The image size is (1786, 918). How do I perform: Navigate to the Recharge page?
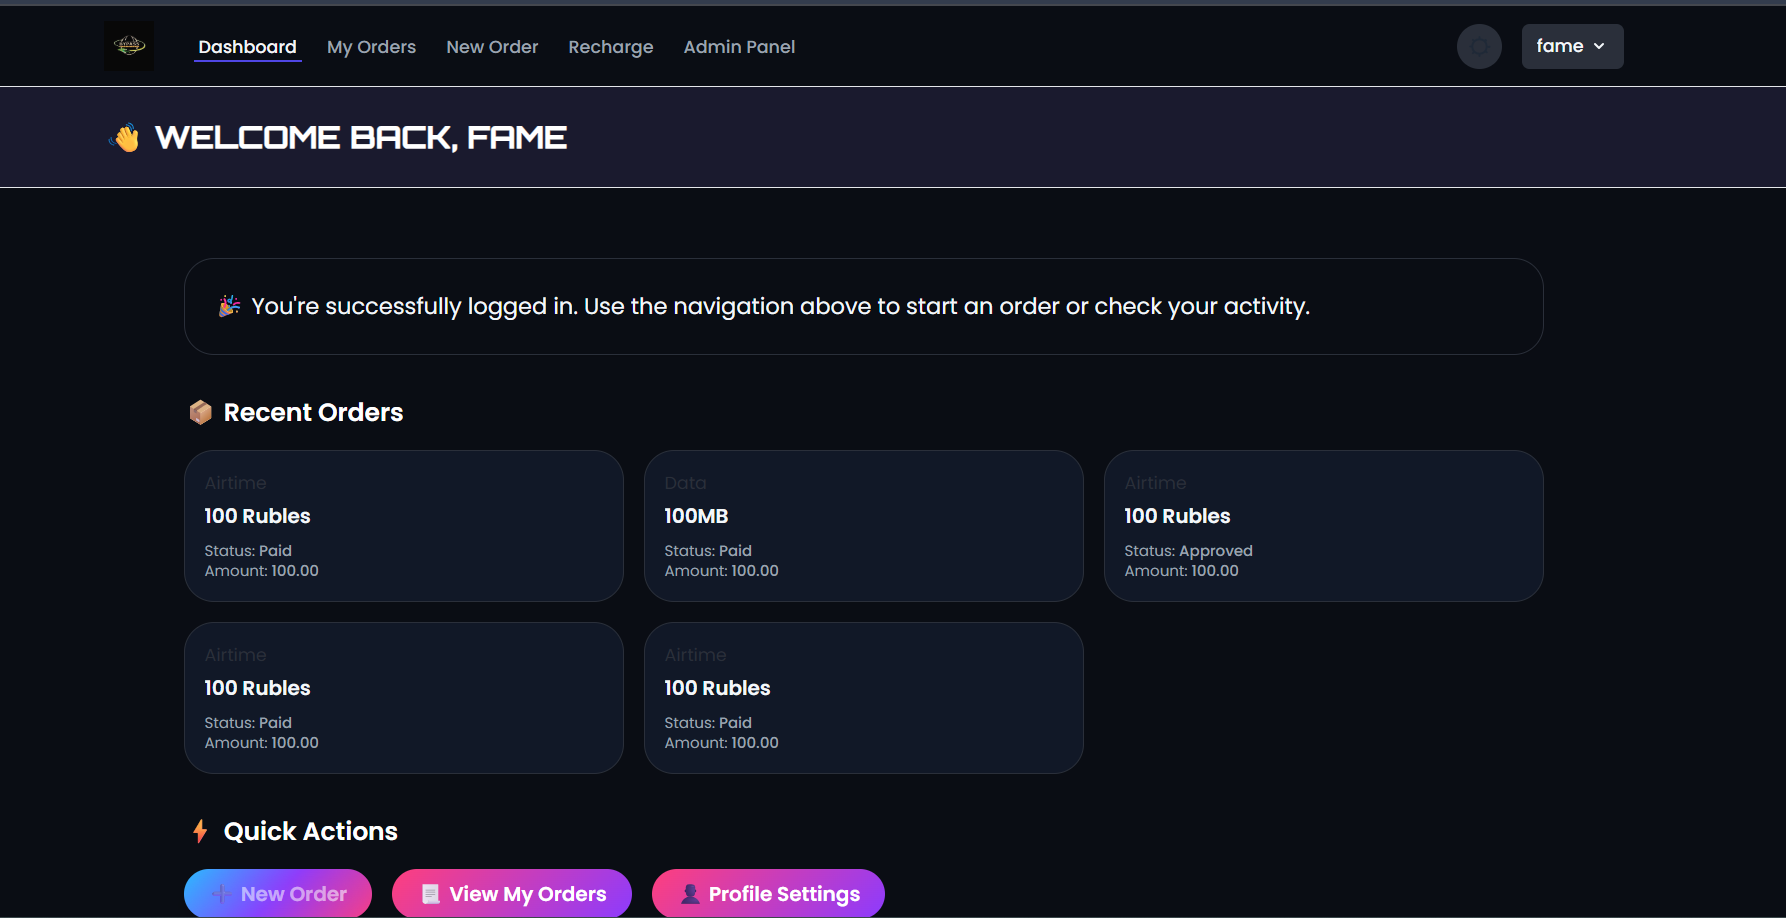click(610, 46)
